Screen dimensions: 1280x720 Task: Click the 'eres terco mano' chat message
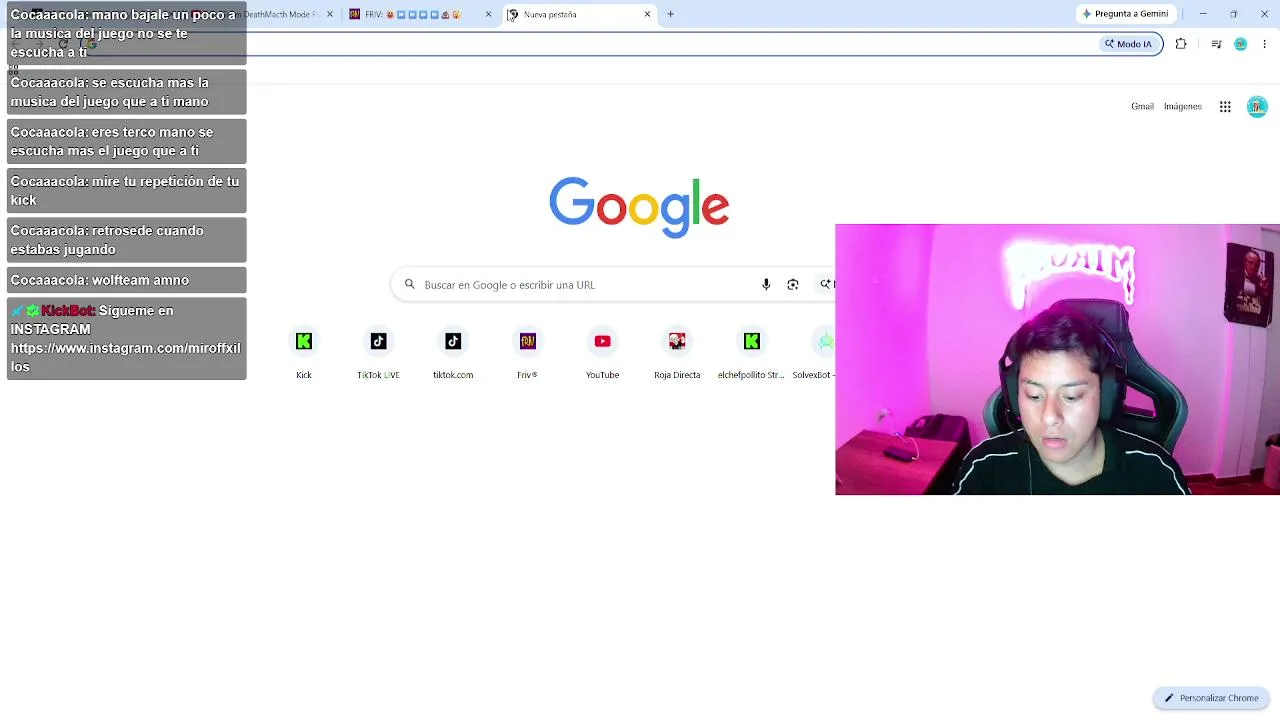coord(127,141)
